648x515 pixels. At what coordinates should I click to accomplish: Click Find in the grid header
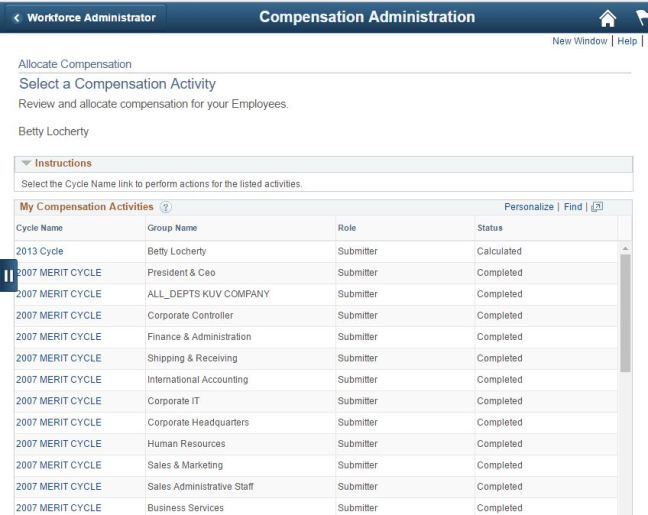pyautogui.click(x=572, y=207)
